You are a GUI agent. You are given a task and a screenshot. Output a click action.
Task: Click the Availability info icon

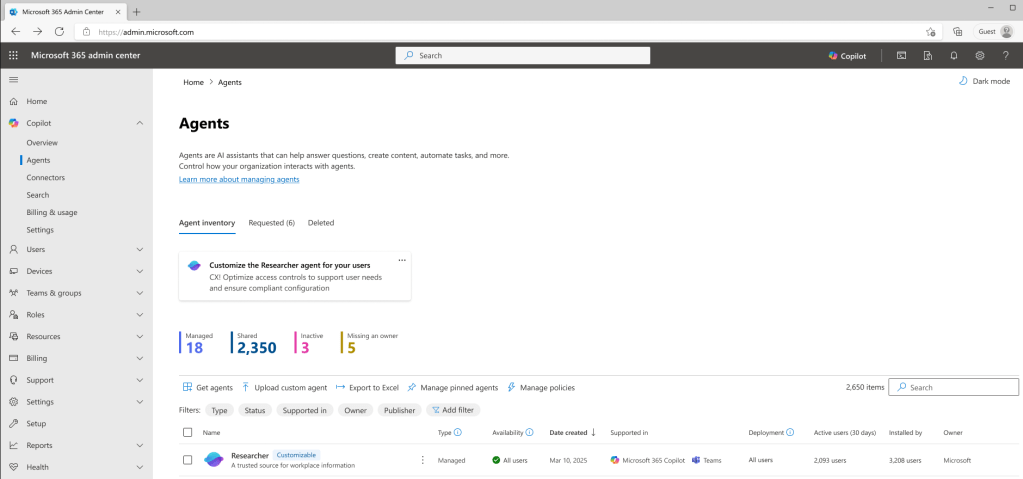(529, 433)
